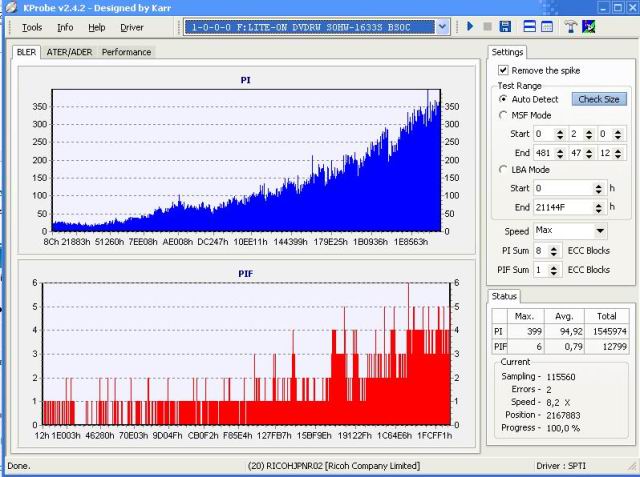Screen dimensions: 640x477
Task: Click the PI graph title
Action: [x=245, y=80]
